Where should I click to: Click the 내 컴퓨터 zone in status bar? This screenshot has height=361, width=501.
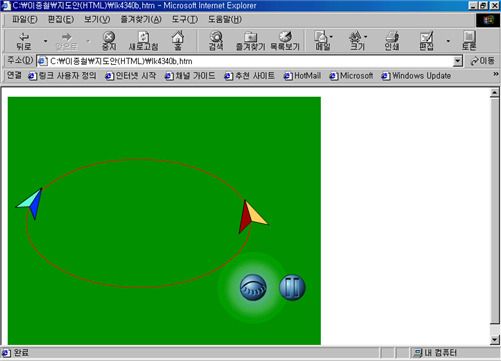click(x=435, y=353)
